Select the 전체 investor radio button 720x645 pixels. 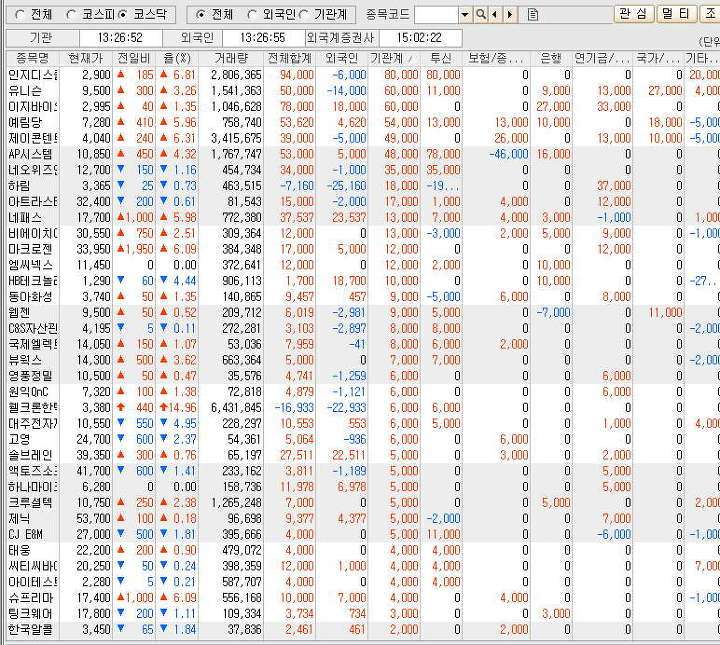(x=200, y=15)
